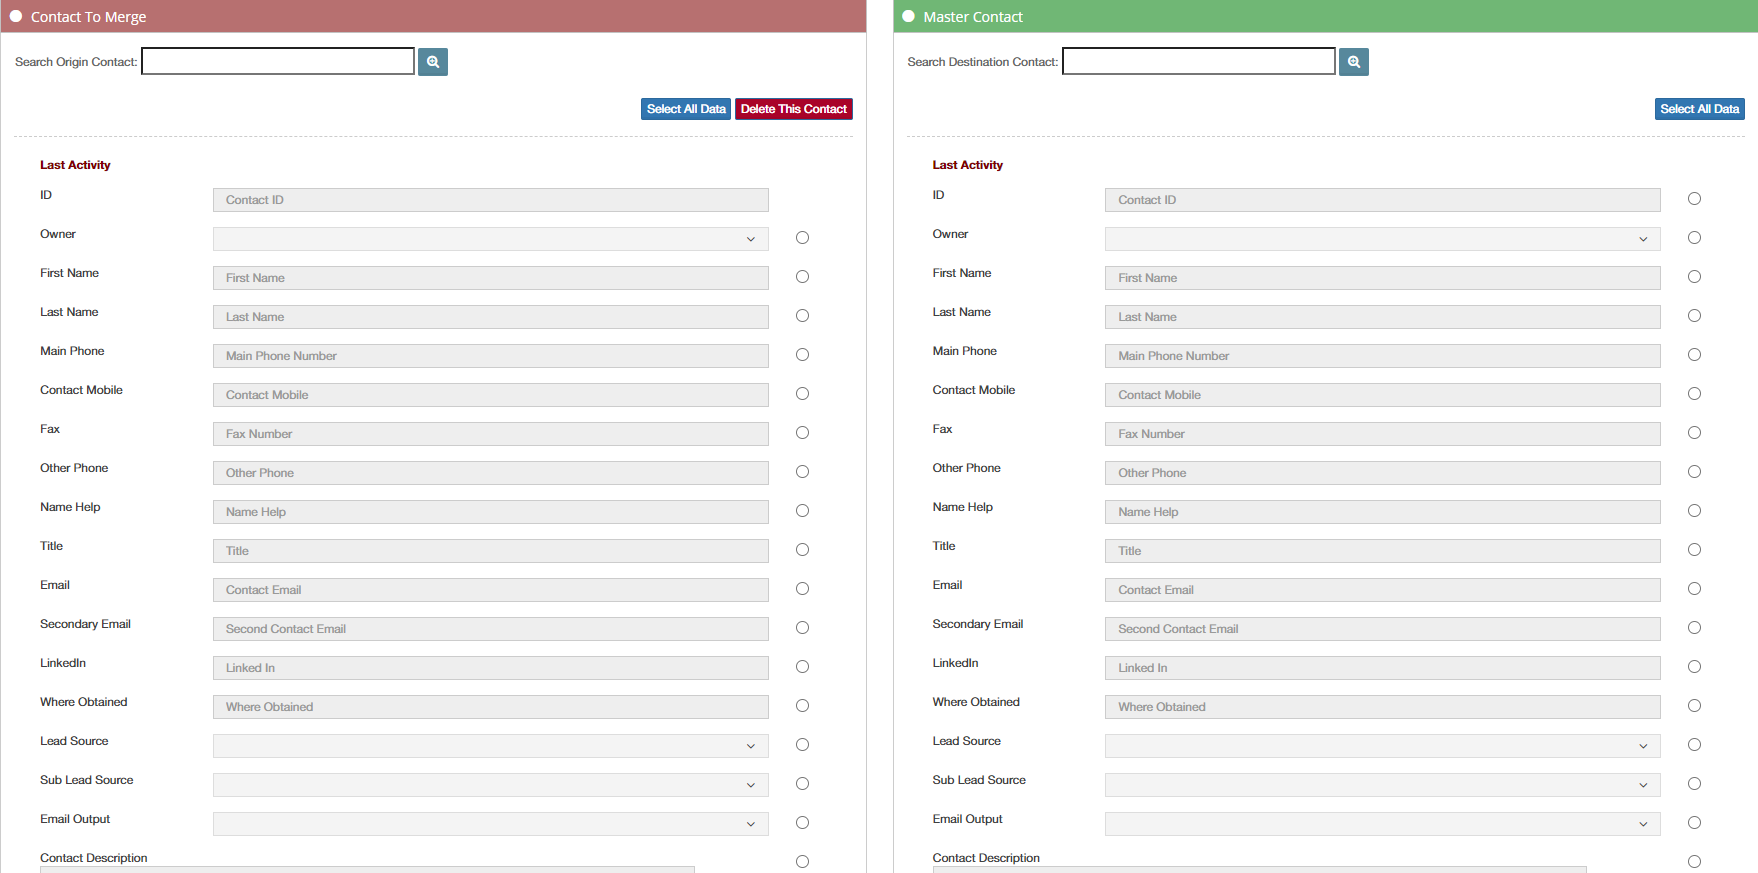1758x873 pixels.
Task: Open Owner dropdown in Master Contact
Action: [1383, 239]
